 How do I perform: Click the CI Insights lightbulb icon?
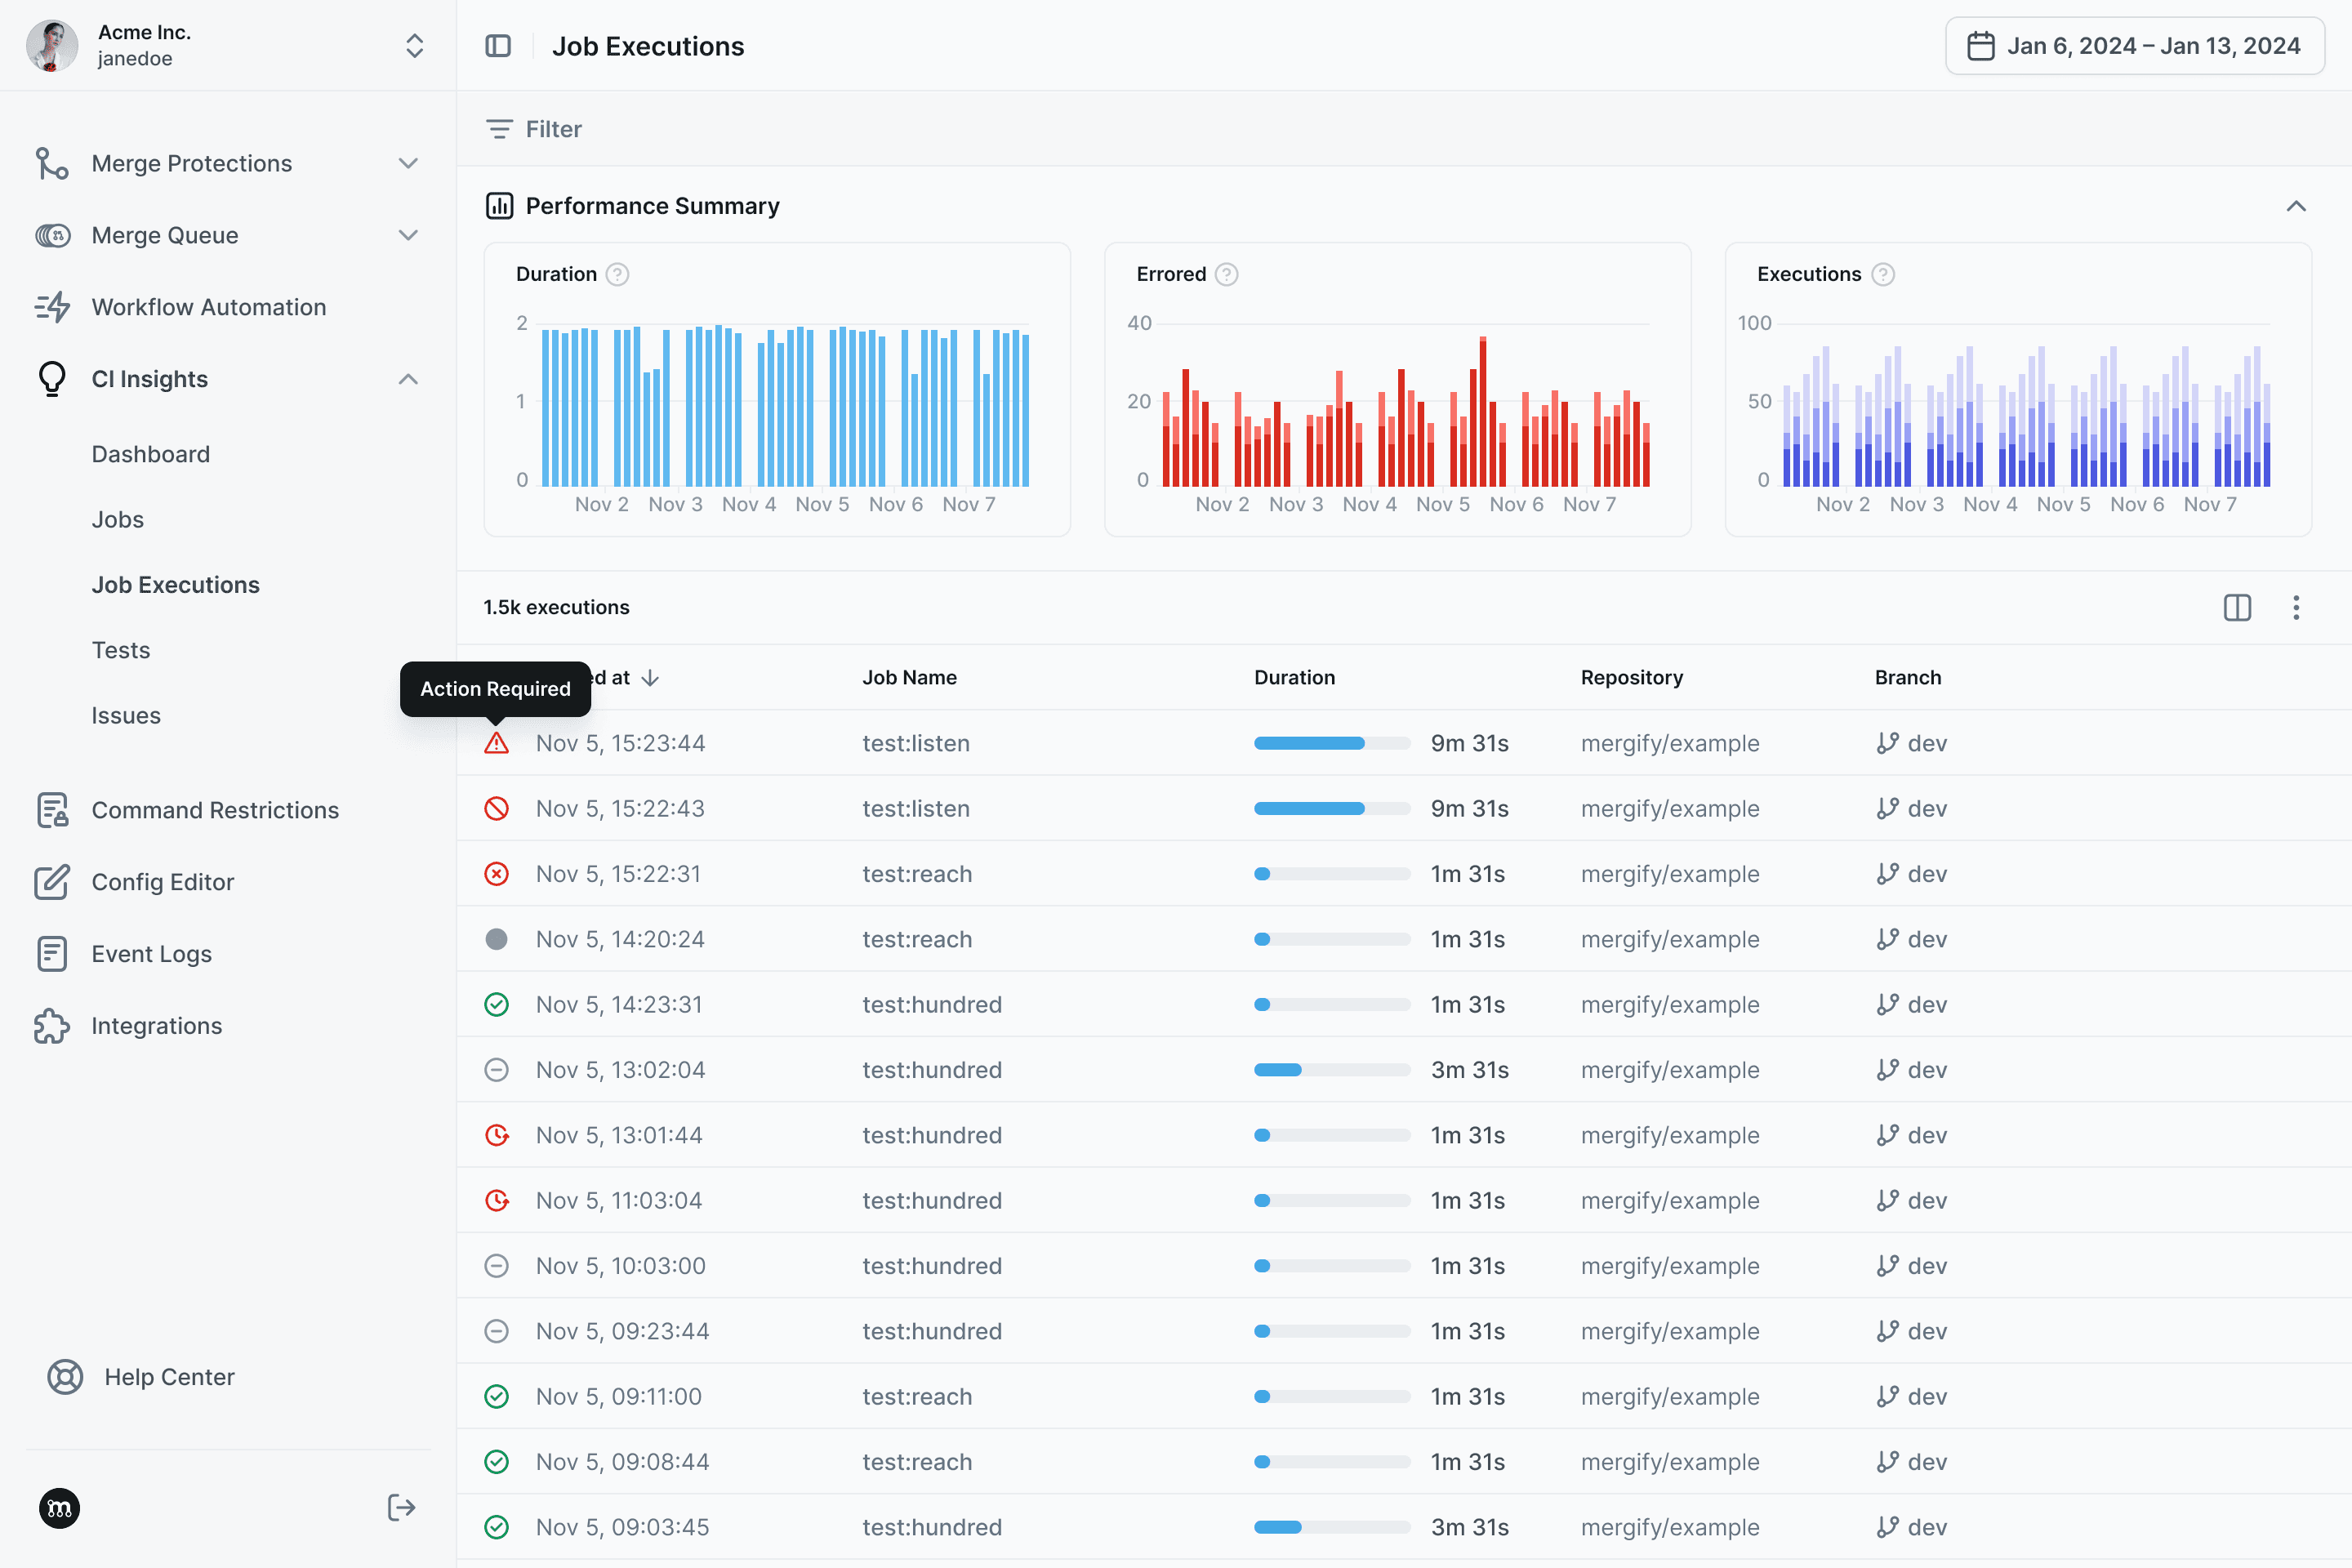point(52,379)
